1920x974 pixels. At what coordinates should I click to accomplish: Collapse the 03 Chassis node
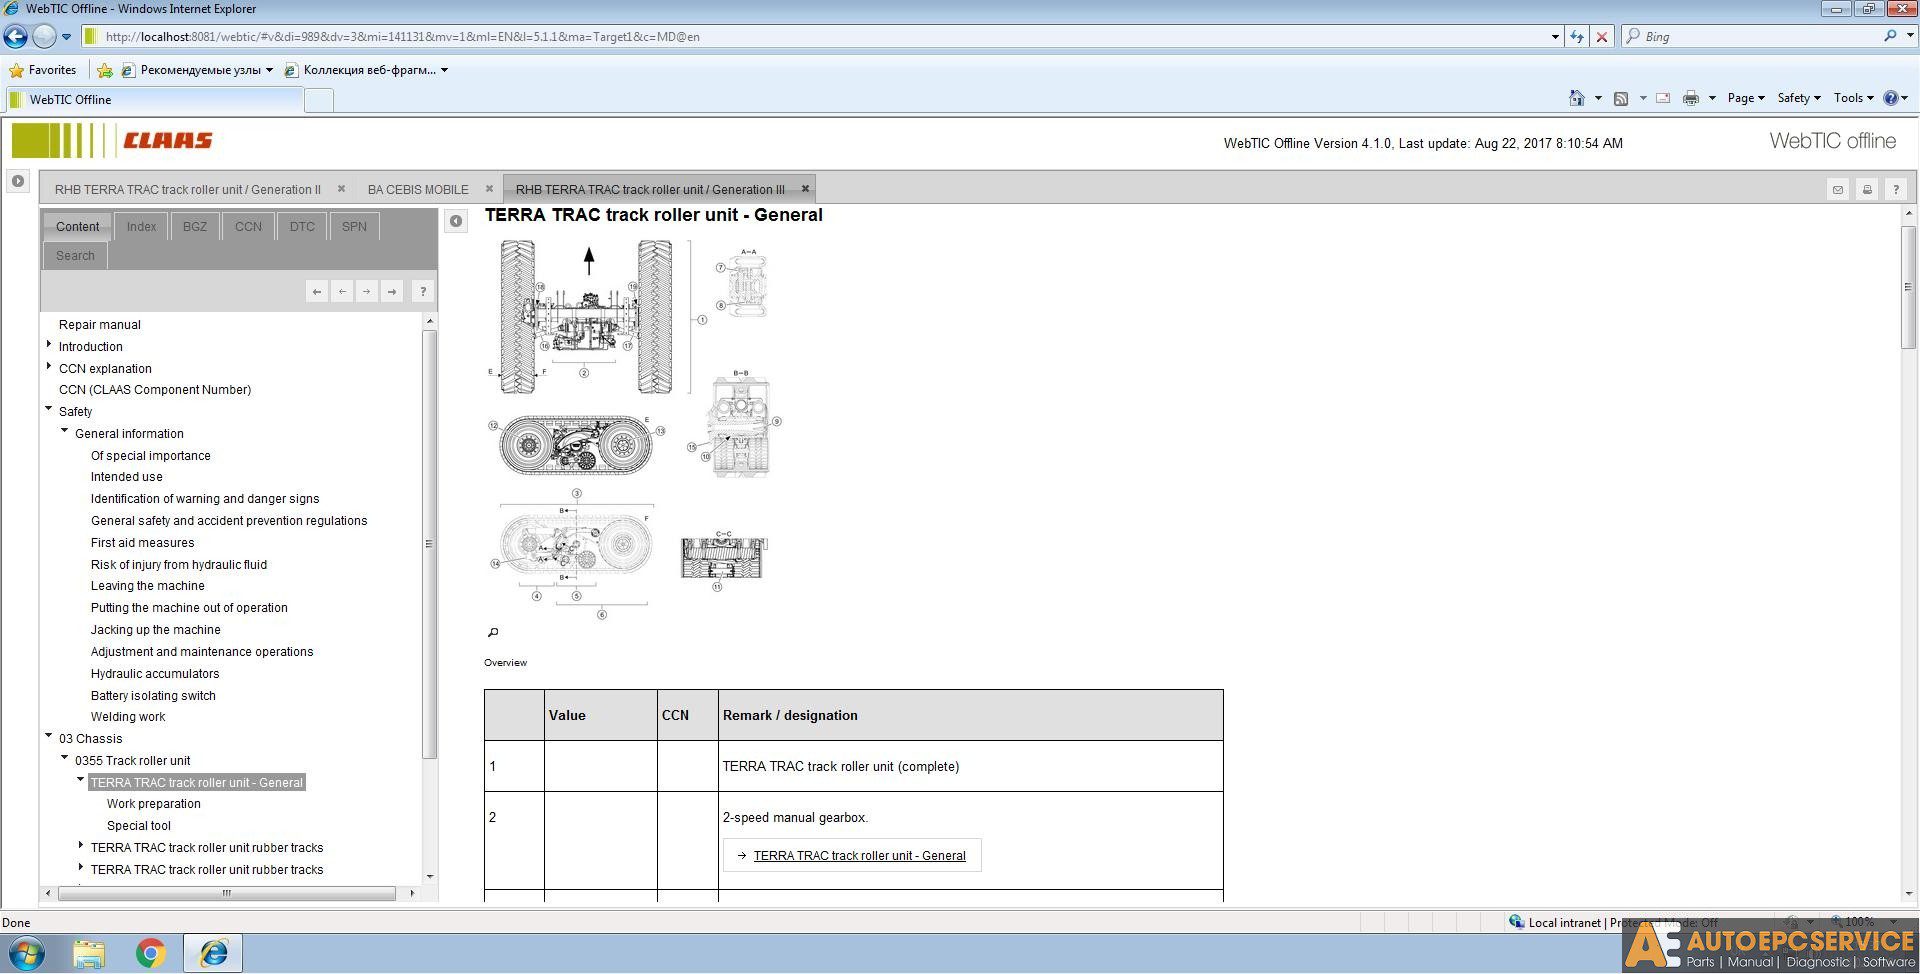click(49, 736)
